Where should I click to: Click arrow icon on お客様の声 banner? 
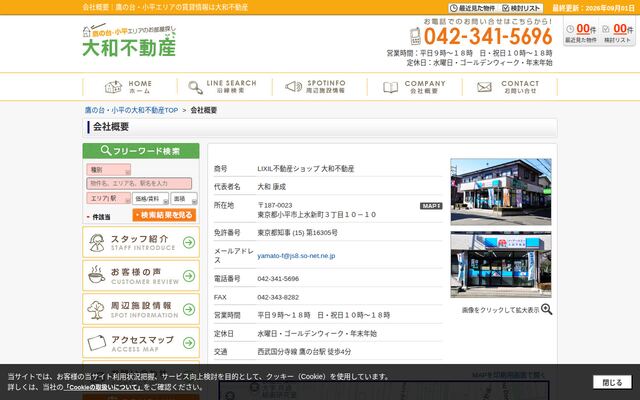coord(189,276)
